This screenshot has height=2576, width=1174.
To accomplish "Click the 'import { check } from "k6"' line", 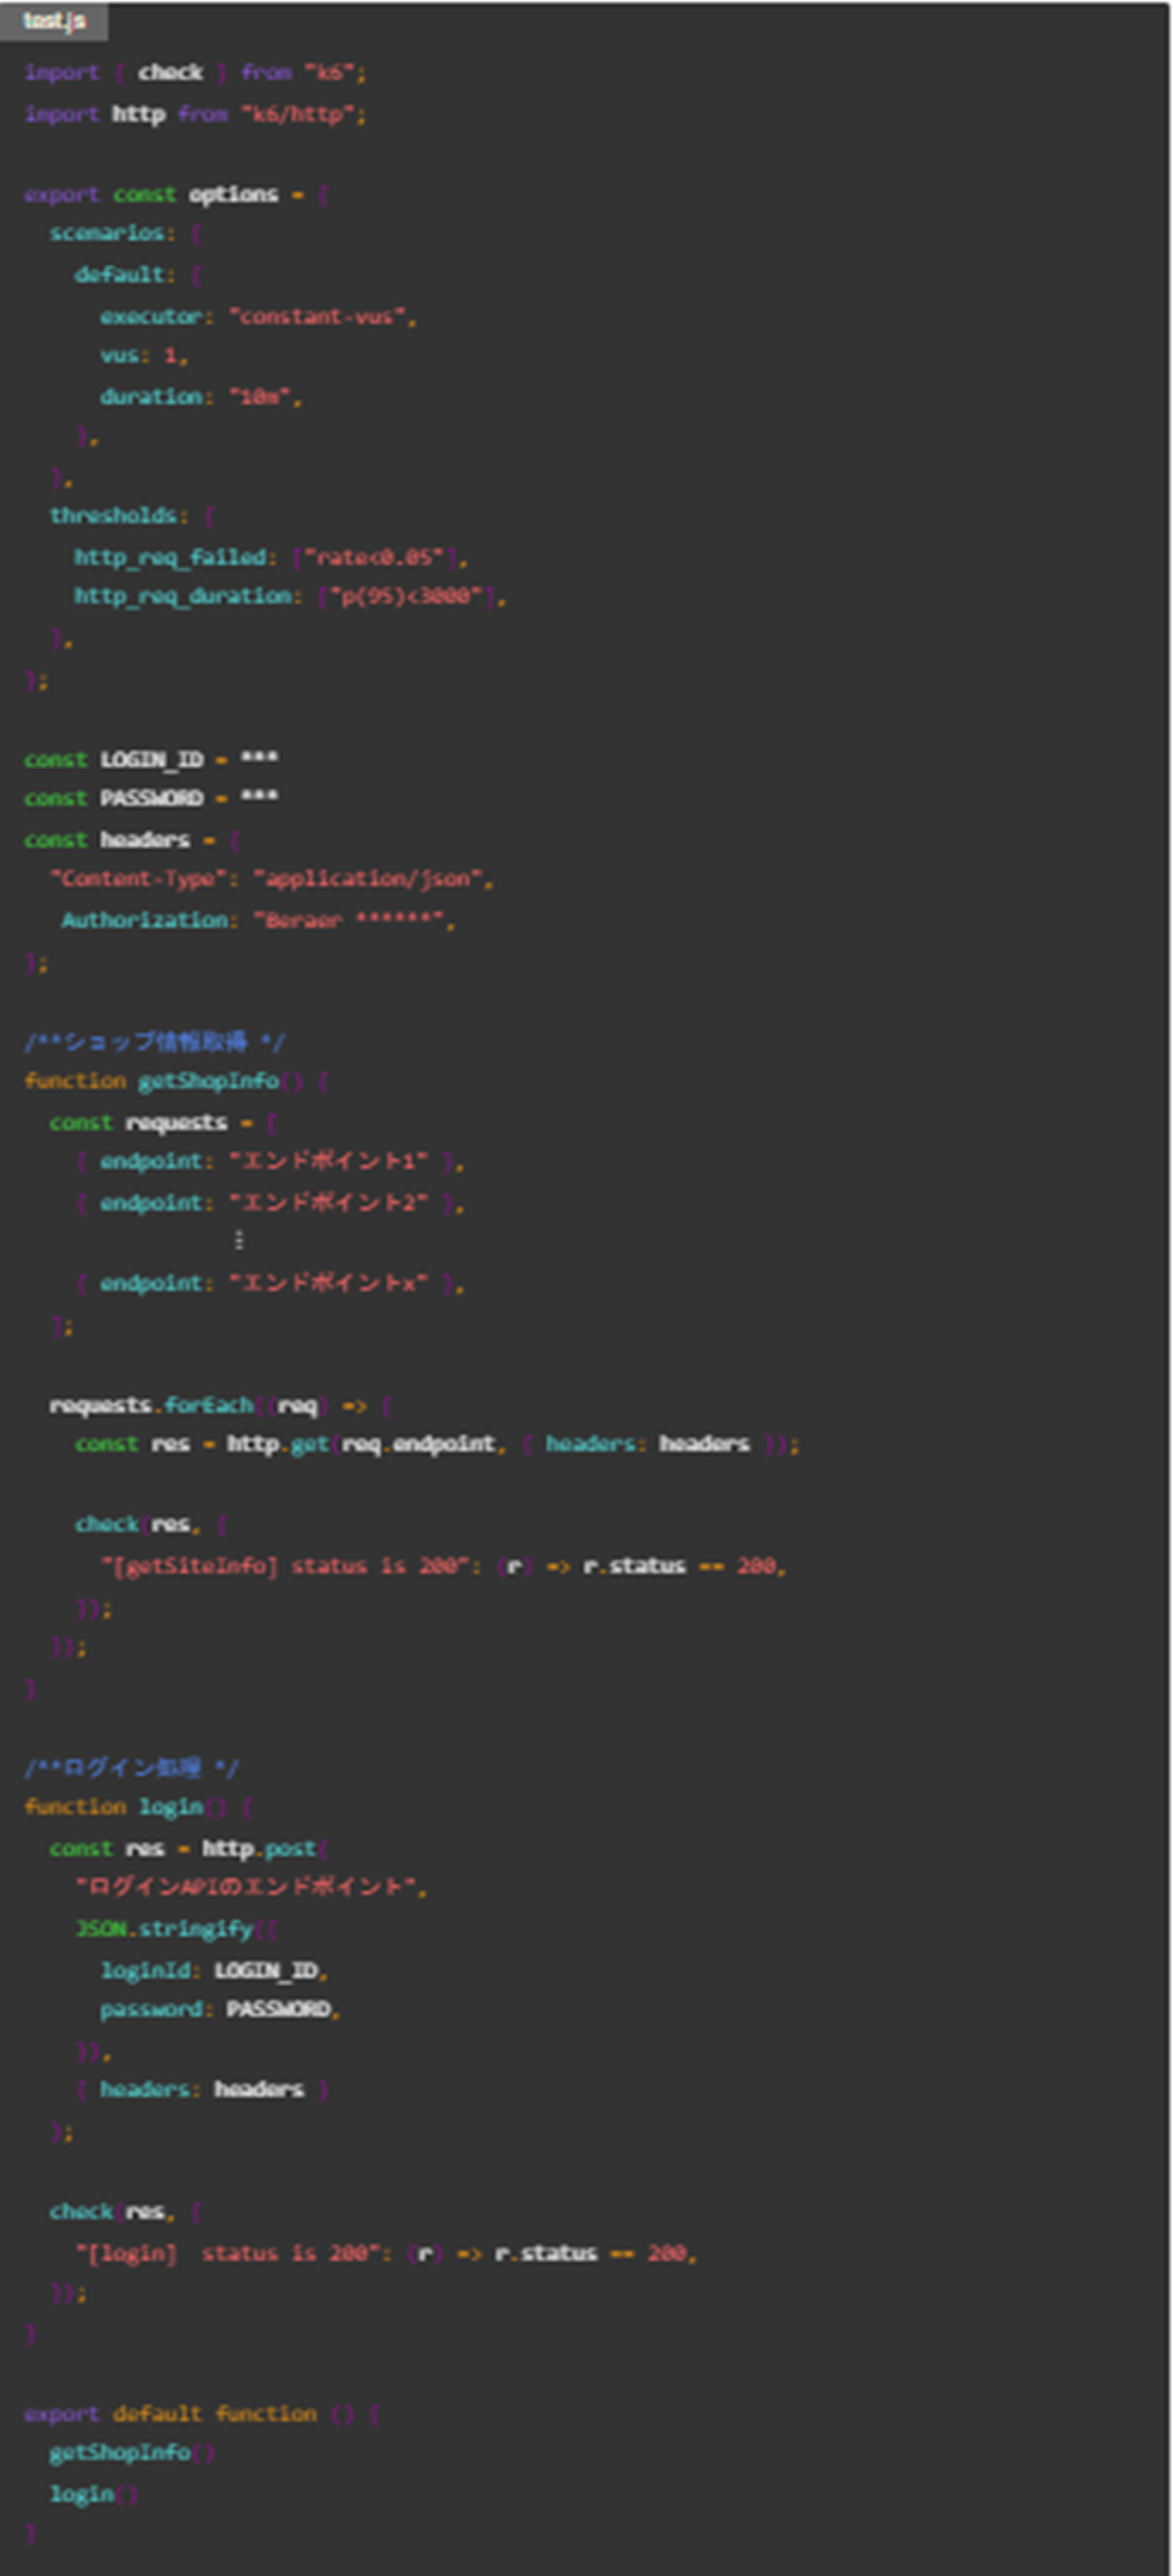I will [x=196, y=73].
